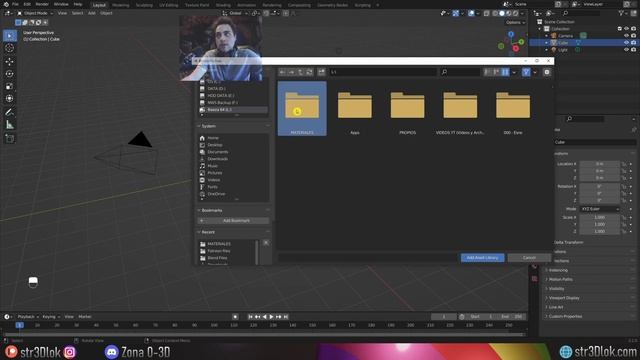Hide Camera in outliner via eye icon
The image size is (640, 360).
pyautogui.click(x=627, y=36)
